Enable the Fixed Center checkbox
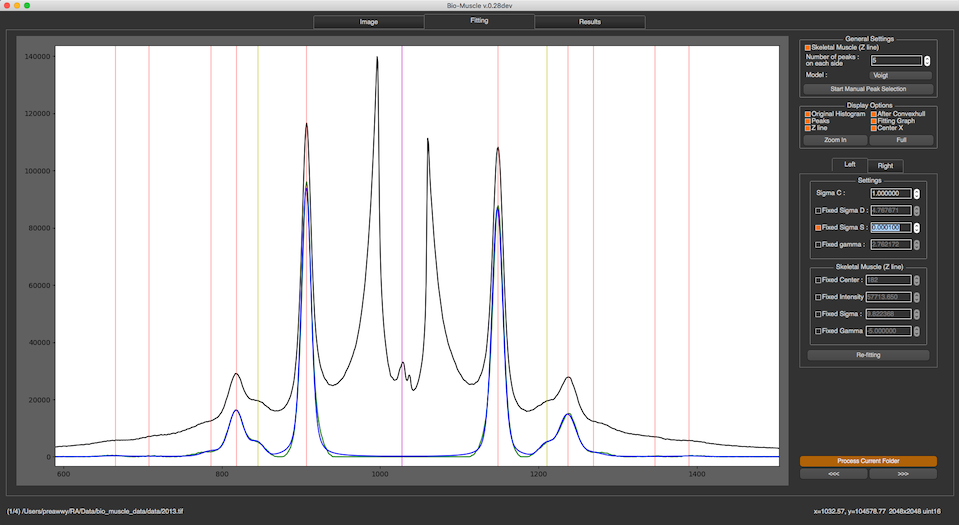The image size is (959, 525). [x=818, y=280]
